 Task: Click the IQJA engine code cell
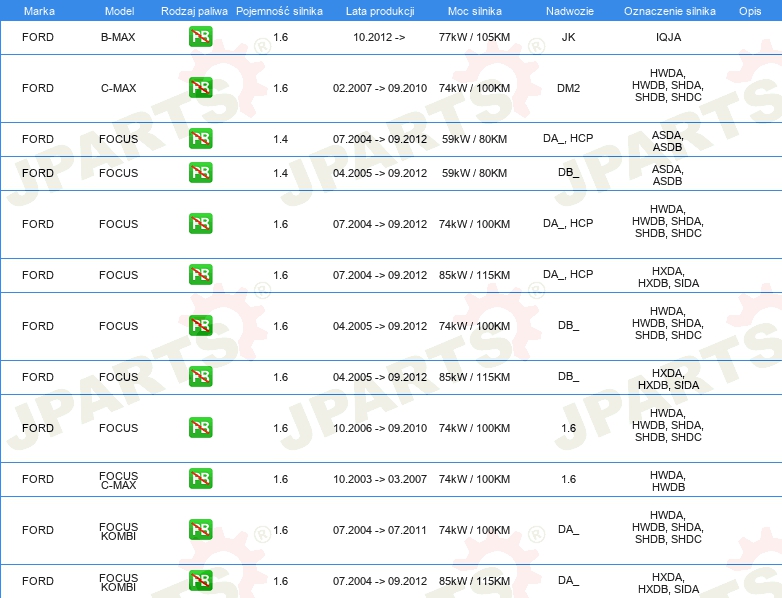668,37
